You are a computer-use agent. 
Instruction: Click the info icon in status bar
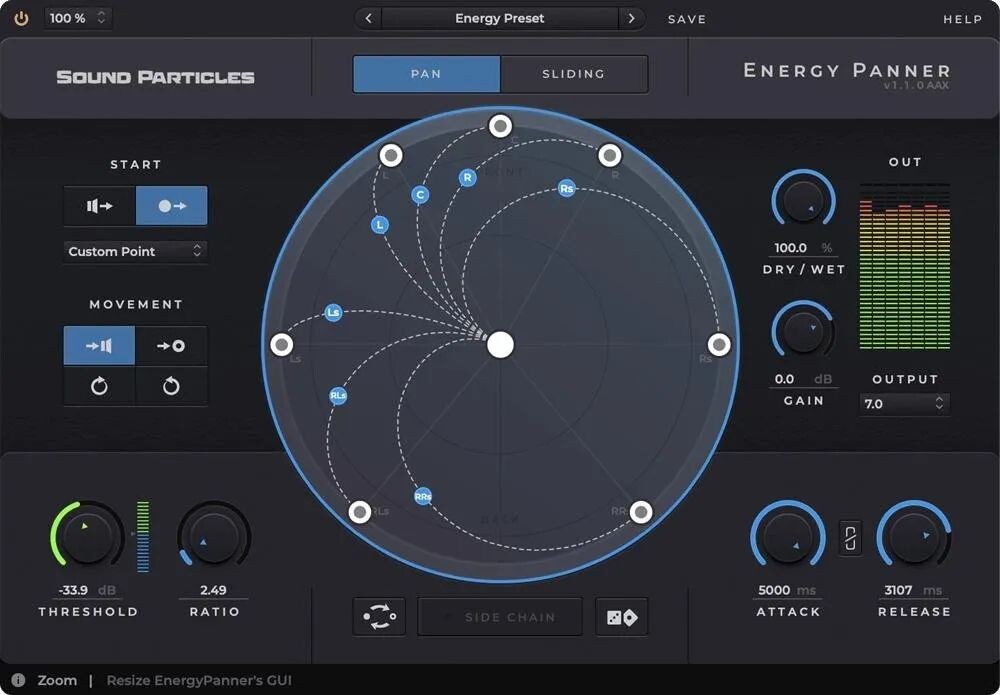coord(18,680)
